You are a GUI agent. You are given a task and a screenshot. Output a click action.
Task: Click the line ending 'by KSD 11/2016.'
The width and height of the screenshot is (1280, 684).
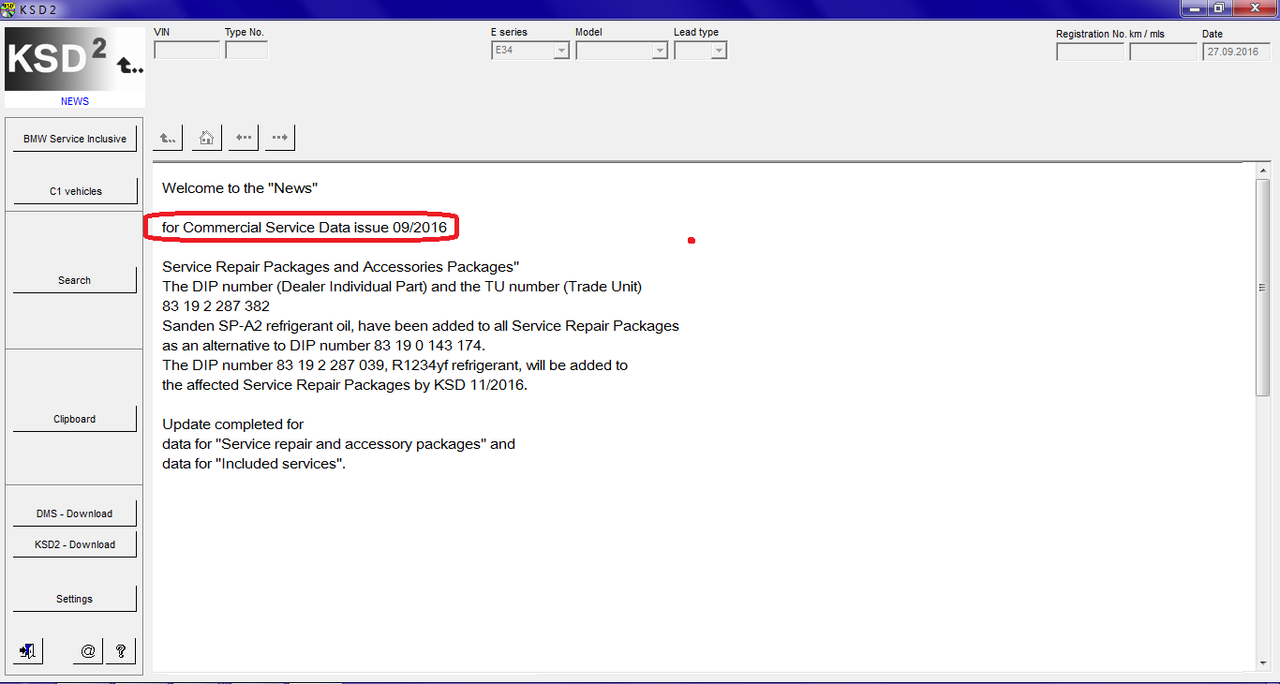[345, 385]
